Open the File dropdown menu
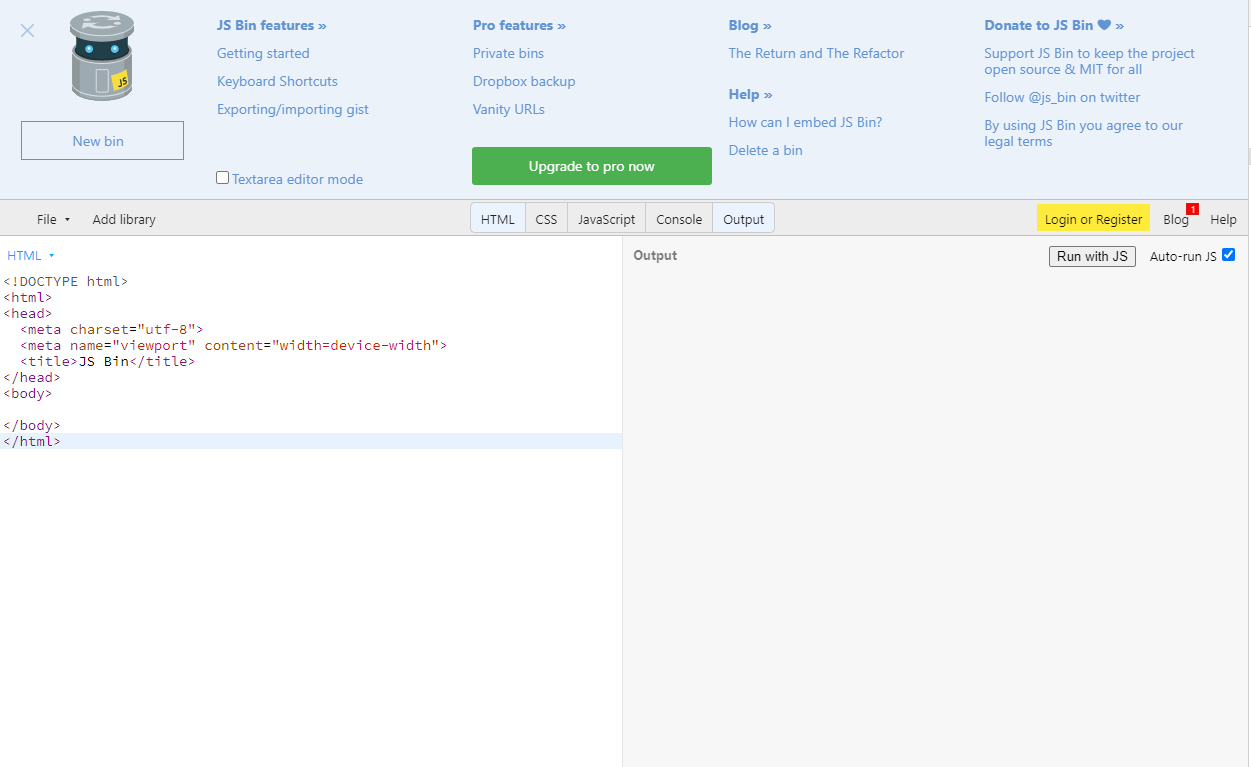The width and height of the screenshot is (1251, 767). pos(53,219)
